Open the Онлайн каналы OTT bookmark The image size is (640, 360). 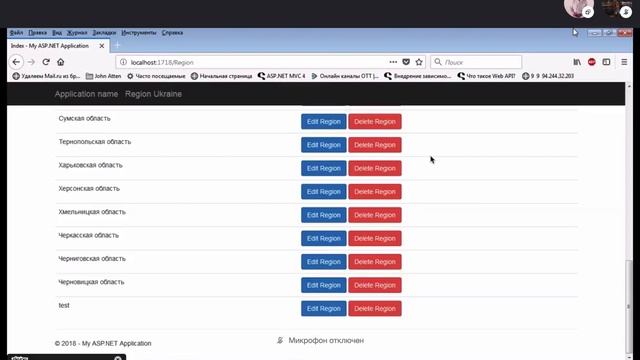[x=345, y=76]
